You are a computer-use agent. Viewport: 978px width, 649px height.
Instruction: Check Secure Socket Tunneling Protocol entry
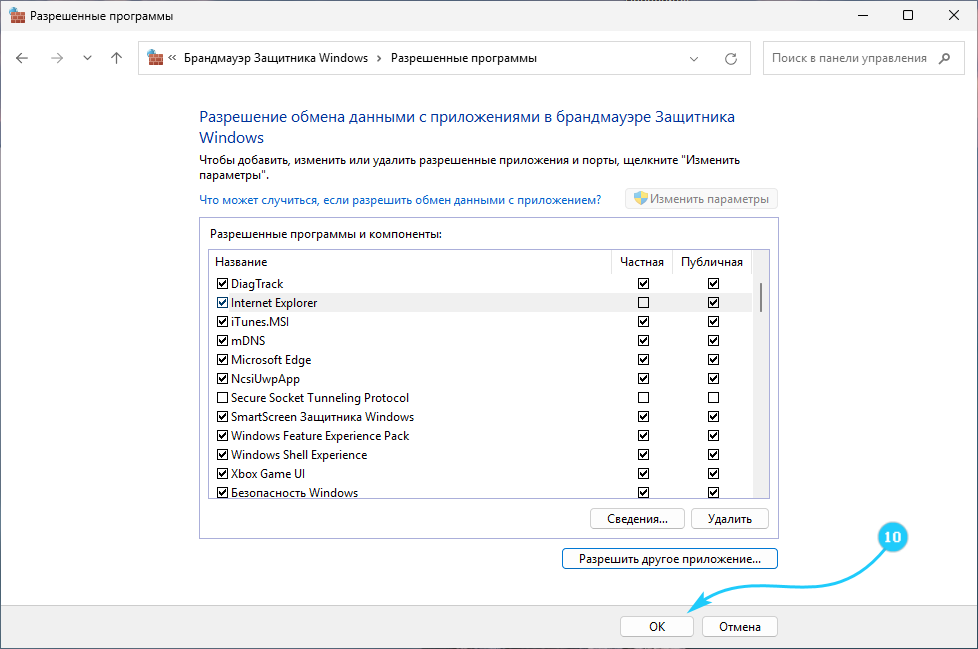pyautogui.click(x=222, y=398)
